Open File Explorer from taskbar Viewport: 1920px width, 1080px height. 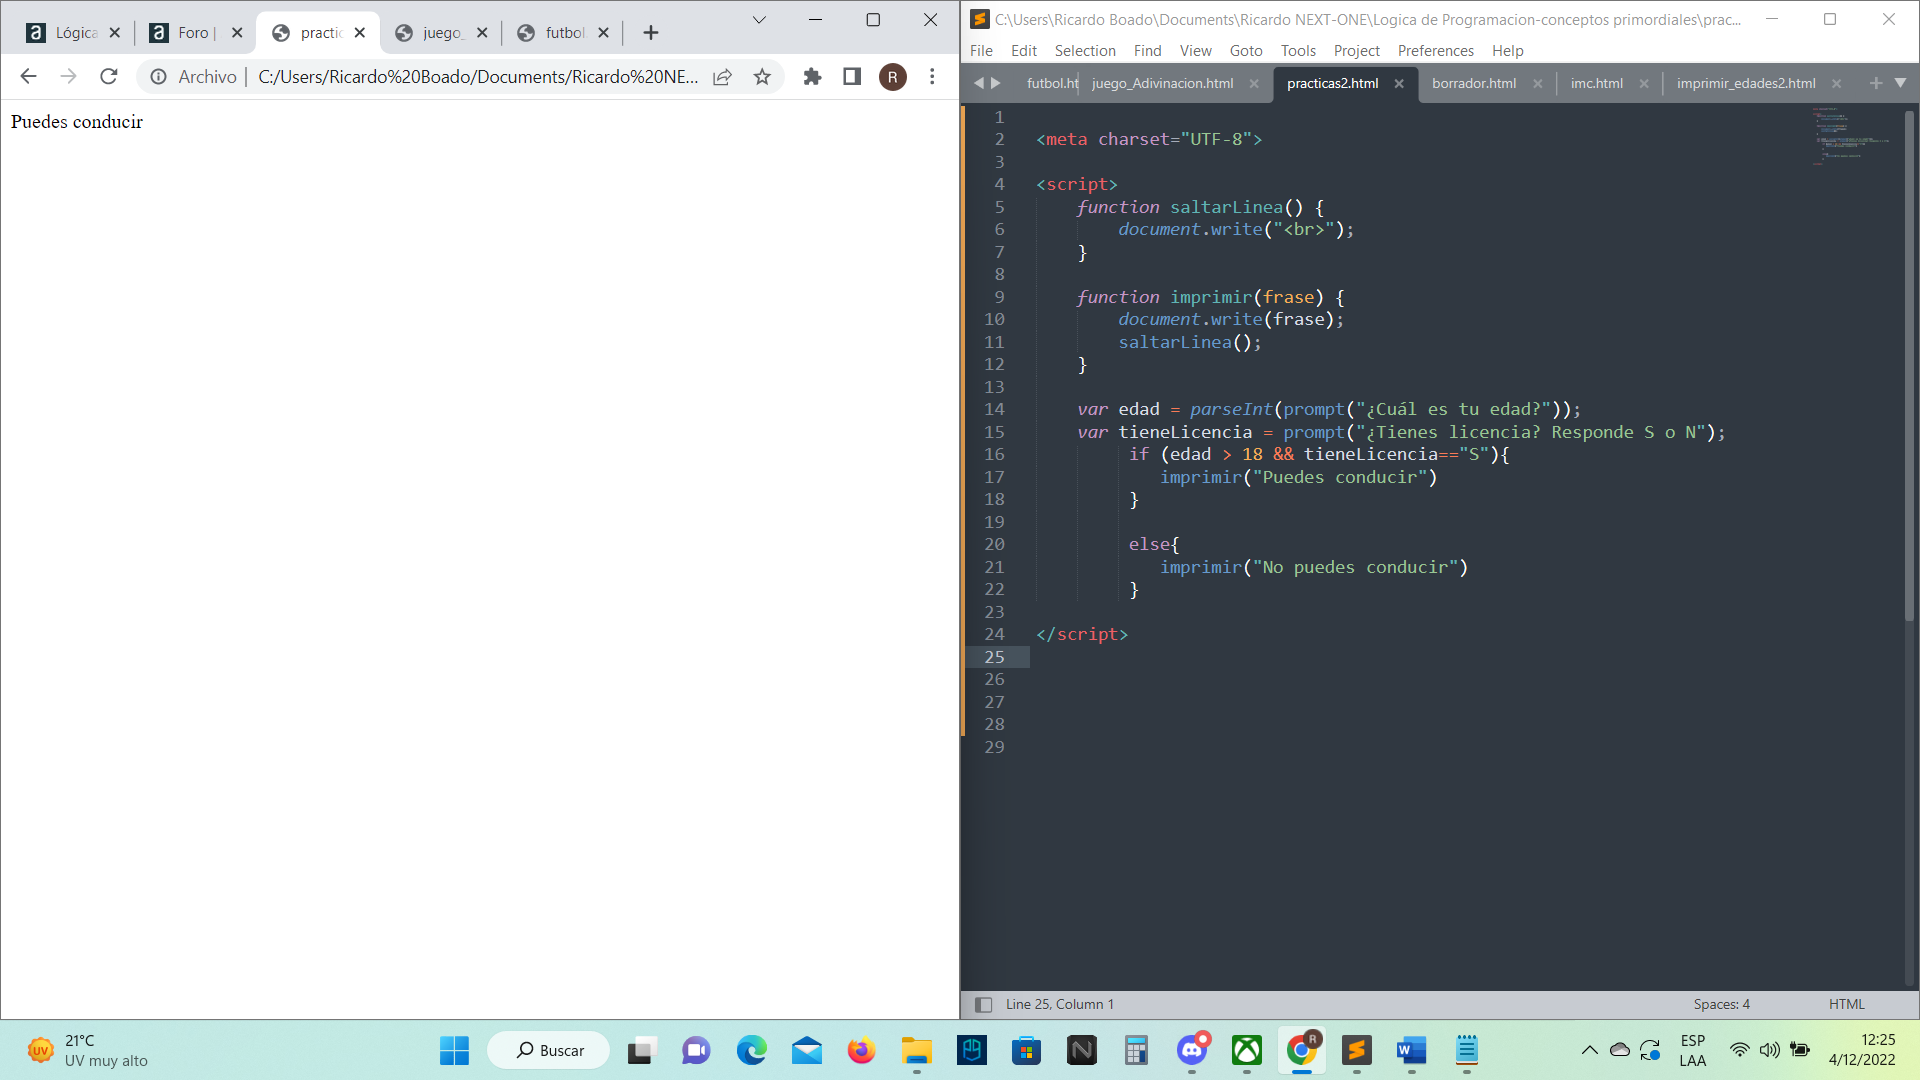(x=916, y=1050)
